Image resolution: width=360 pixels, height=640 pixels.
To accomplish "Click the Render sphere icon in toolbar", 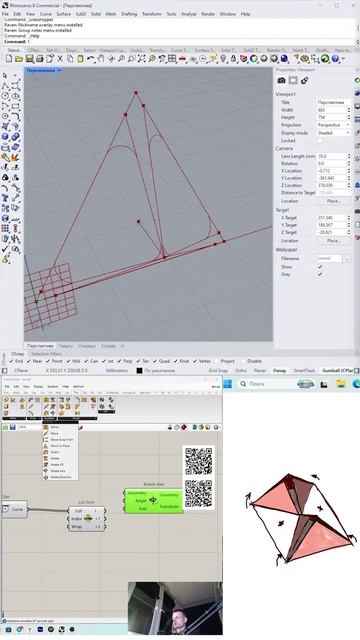I will pos(284,59).
